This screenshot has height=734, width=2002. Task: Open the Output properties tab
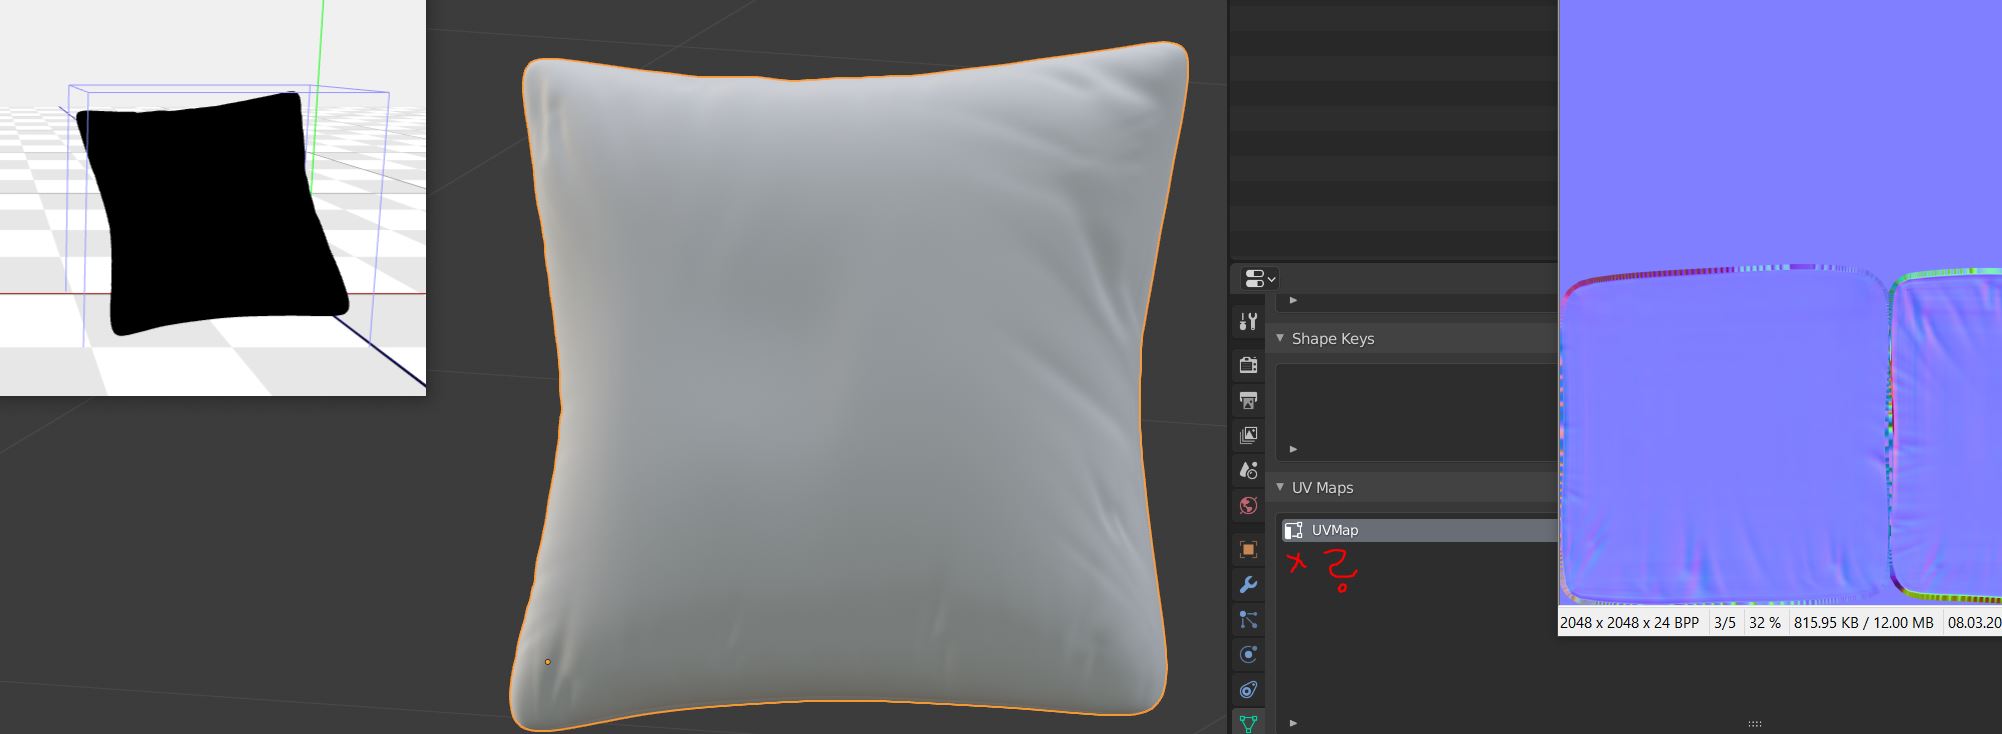(x=1248, y=400)
